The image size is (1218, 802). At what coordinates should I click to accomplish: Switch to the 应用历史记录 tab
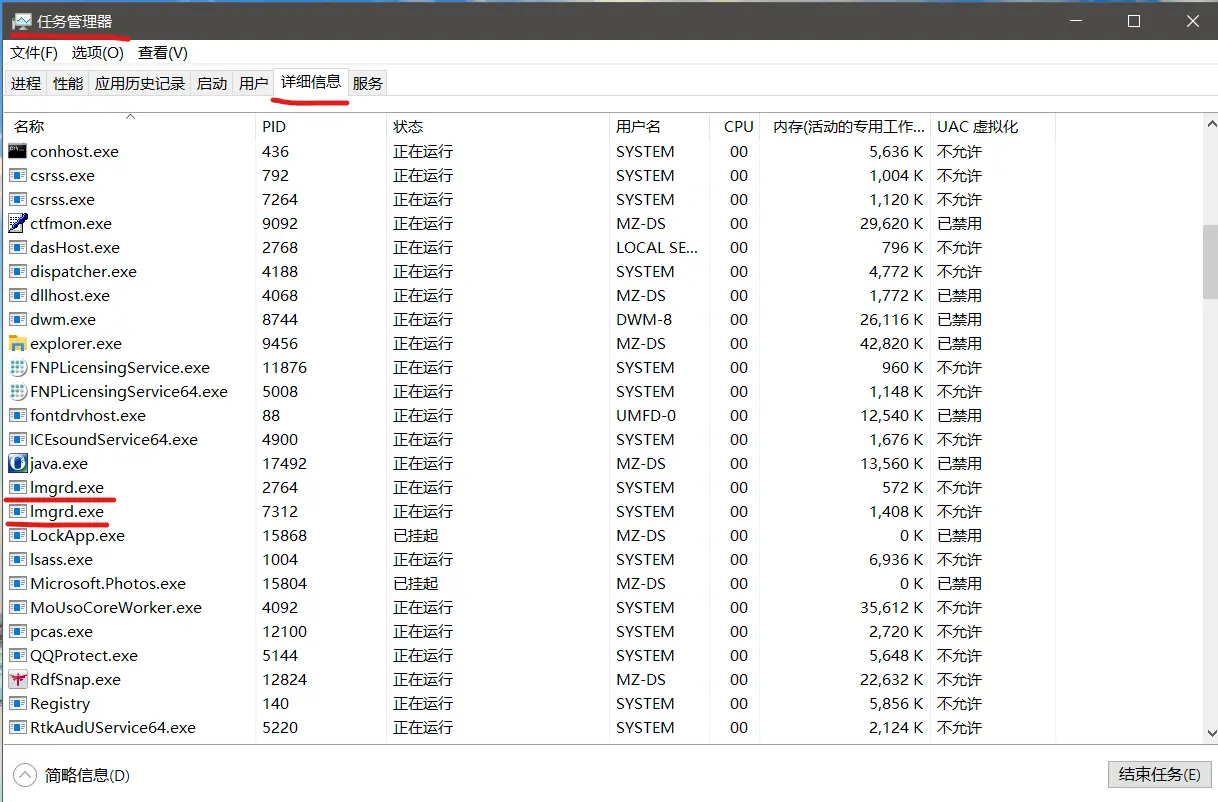point(140,84)
